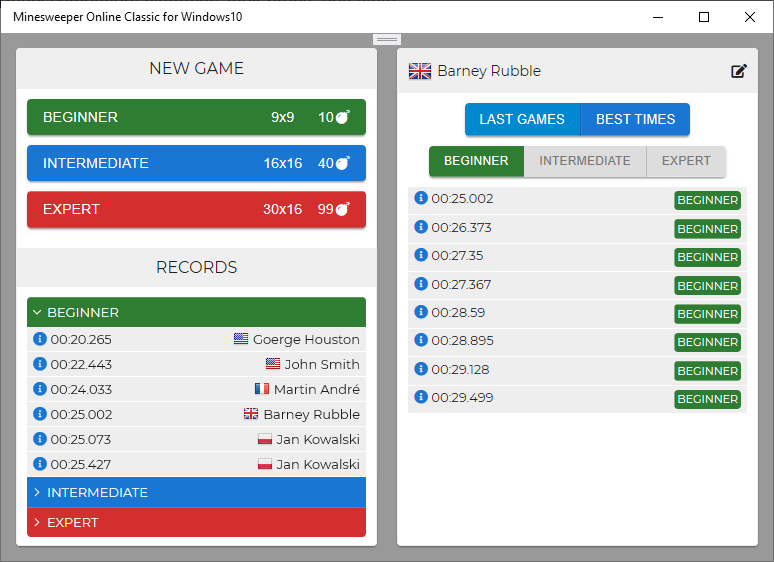Select the BEGINNER difficulty filter tab

[x=476, y=161]
